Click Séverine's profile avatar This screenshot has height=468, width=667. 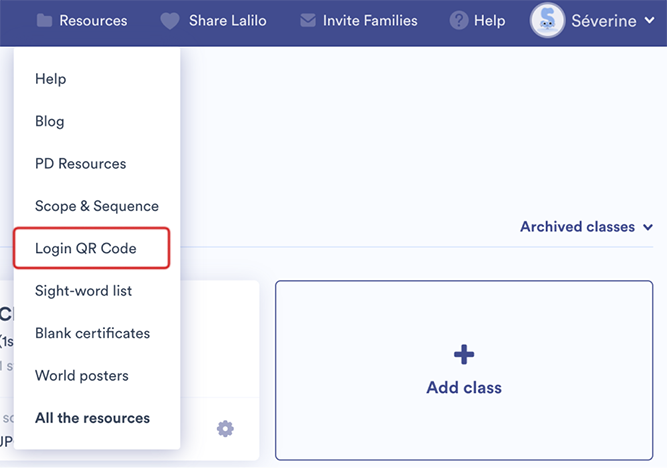[x=547, y=20]
